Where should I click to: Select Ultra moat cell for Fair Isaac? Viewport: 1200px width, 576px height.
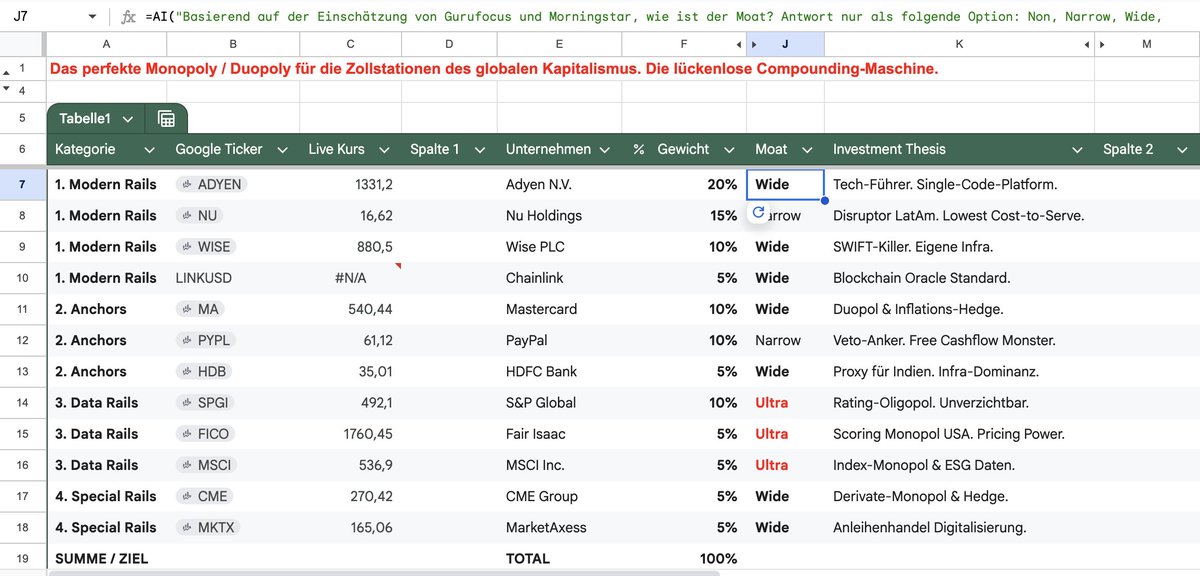click(x=786, y=433)
